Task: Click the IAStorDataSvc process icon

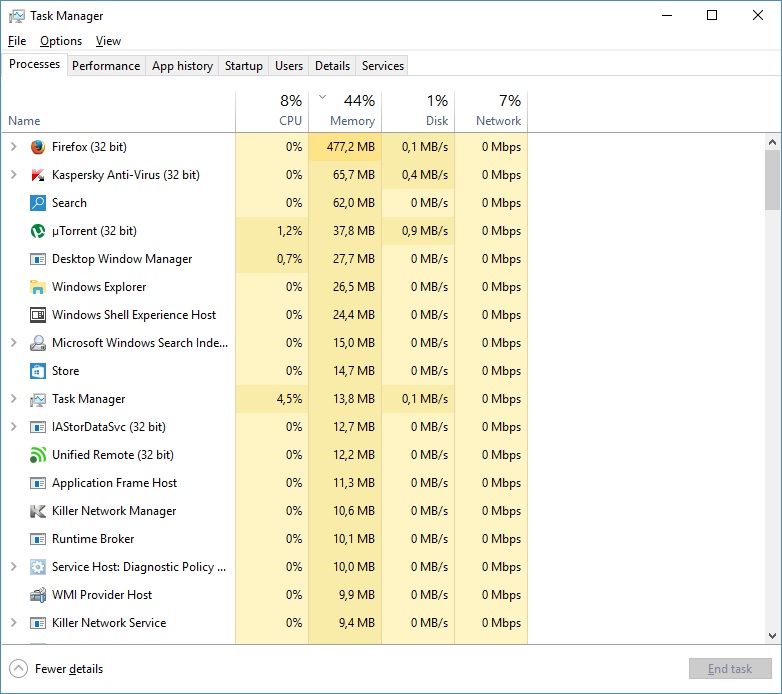Action: click(38, 427)
